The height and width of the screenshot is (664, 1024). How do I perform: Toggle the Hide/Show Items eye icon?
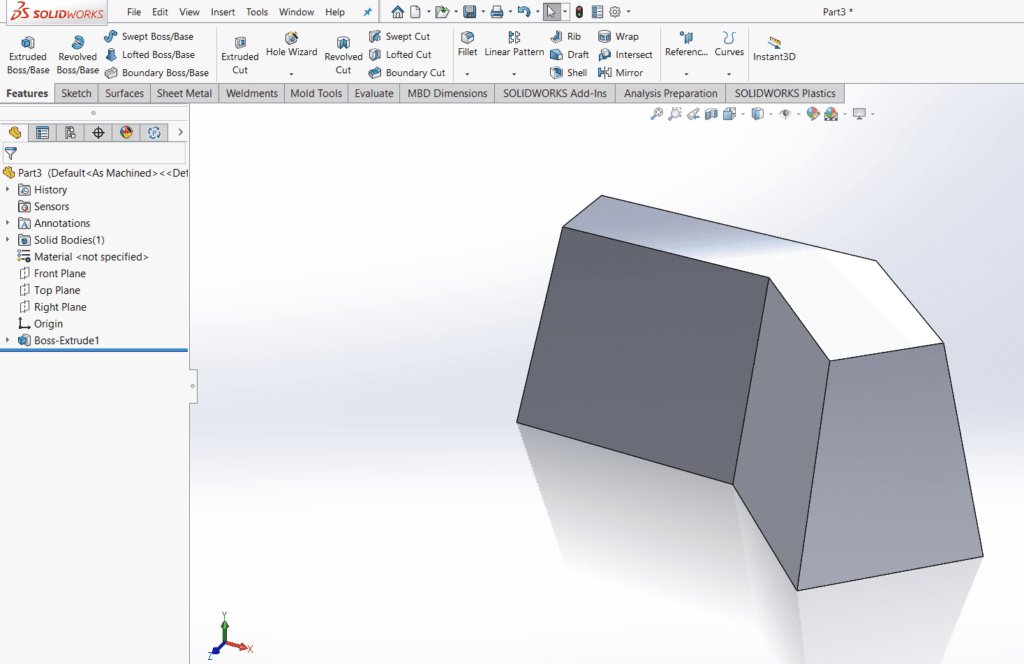coord(785,114)
